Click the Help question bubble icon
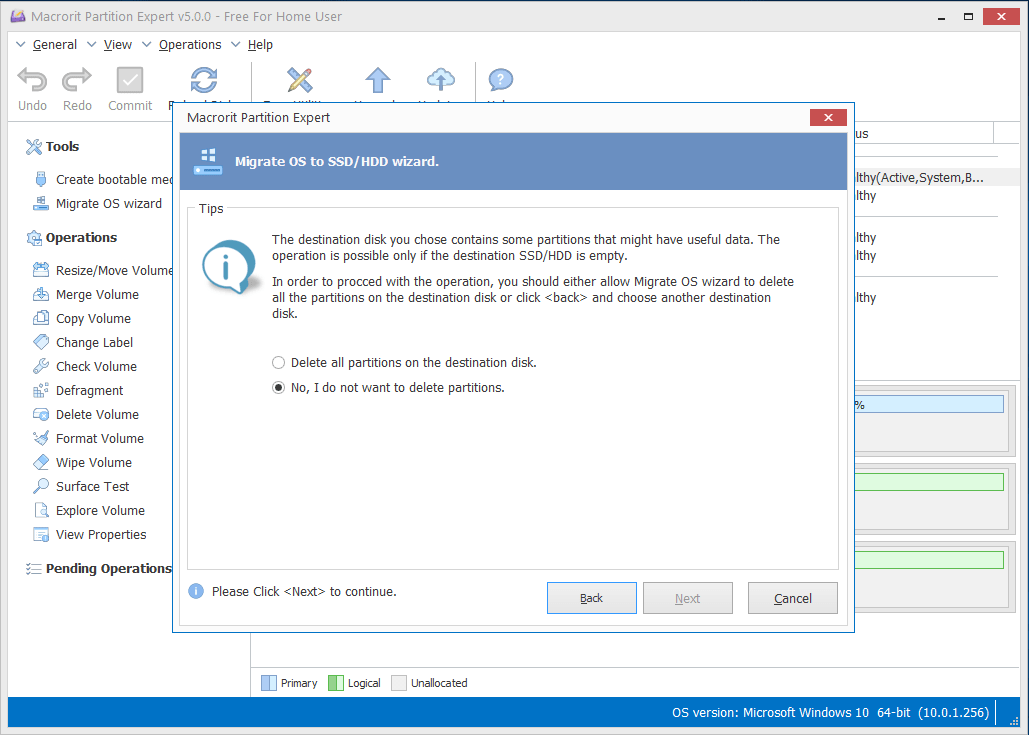 pos(501,80)
